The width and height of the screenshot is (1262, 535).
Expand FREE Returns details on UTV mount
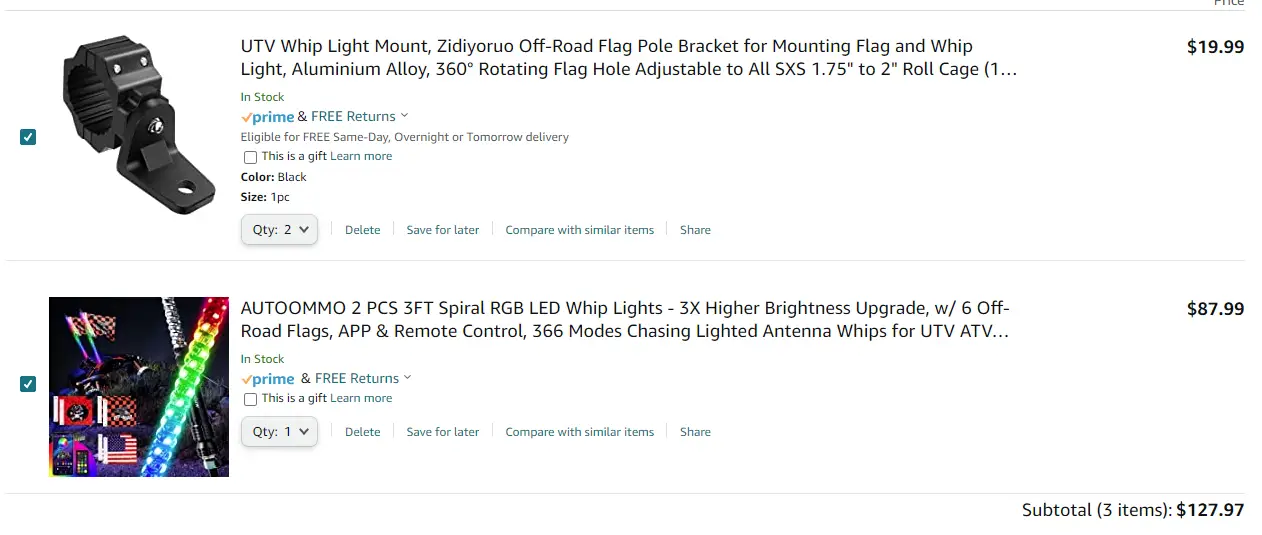(361, 116)
